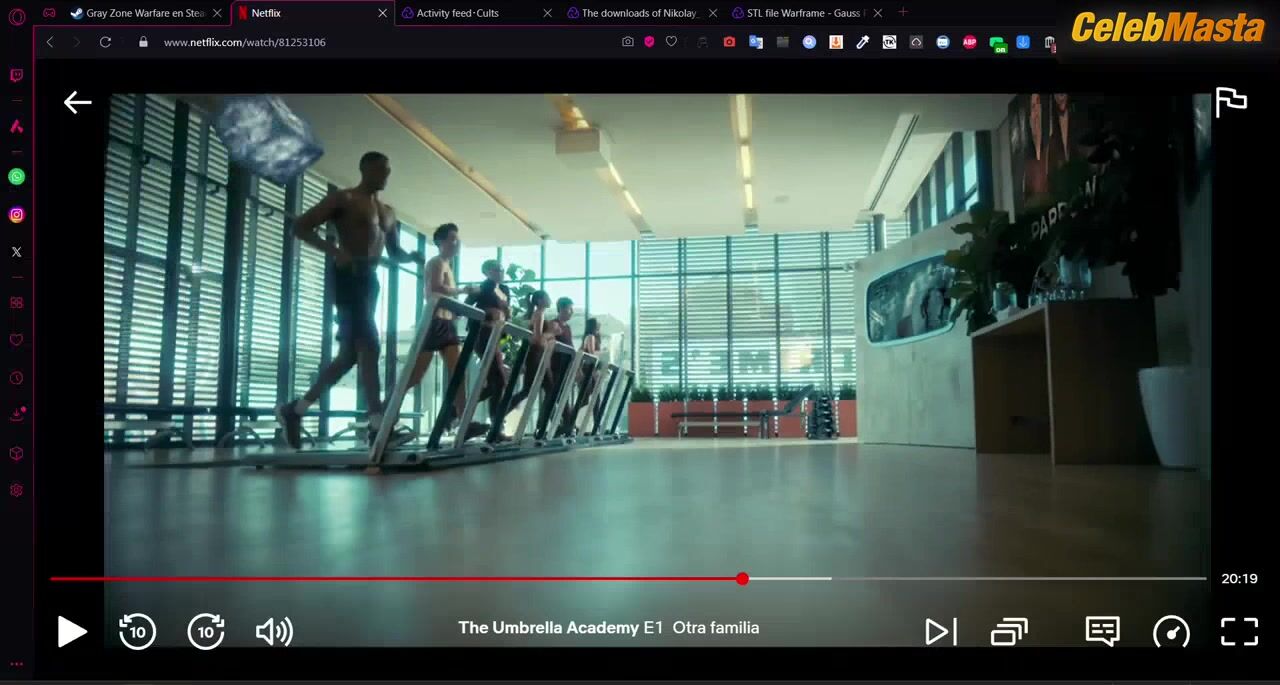
Task: Open the pink privacy shield icon
Action: [649, 42]
